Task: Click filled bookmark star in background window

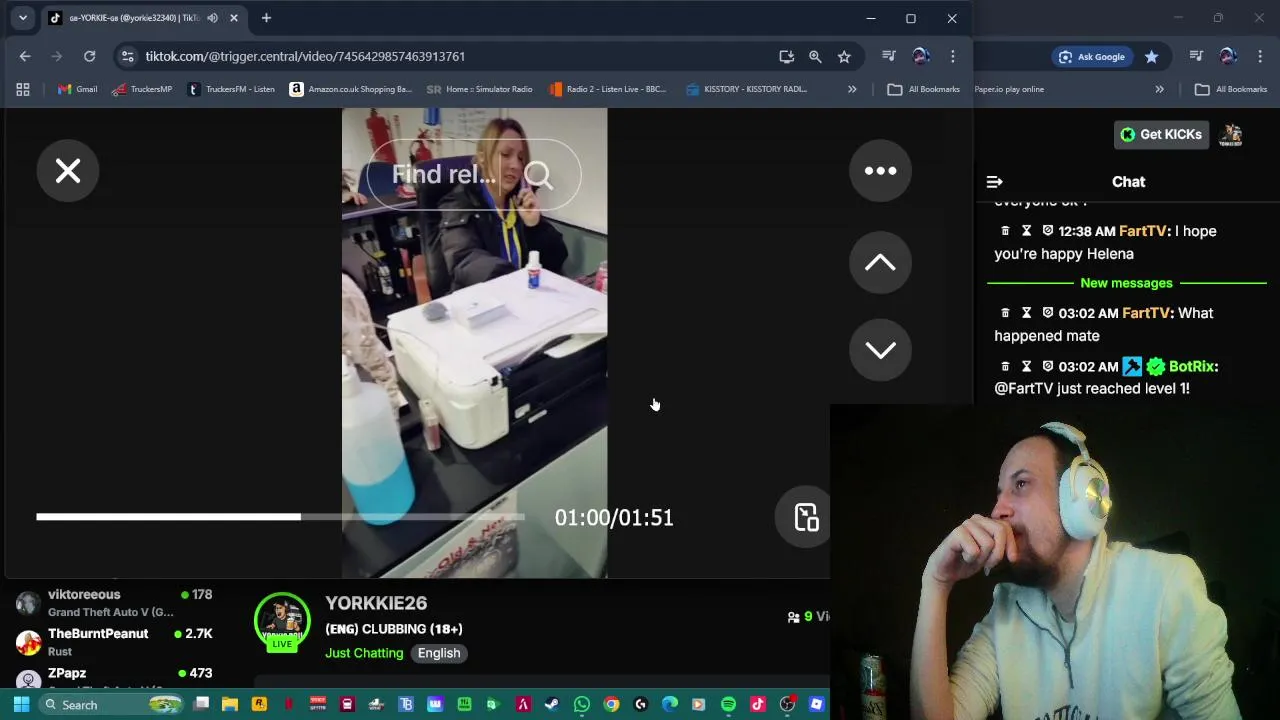Action: (x=1152, y=57)
